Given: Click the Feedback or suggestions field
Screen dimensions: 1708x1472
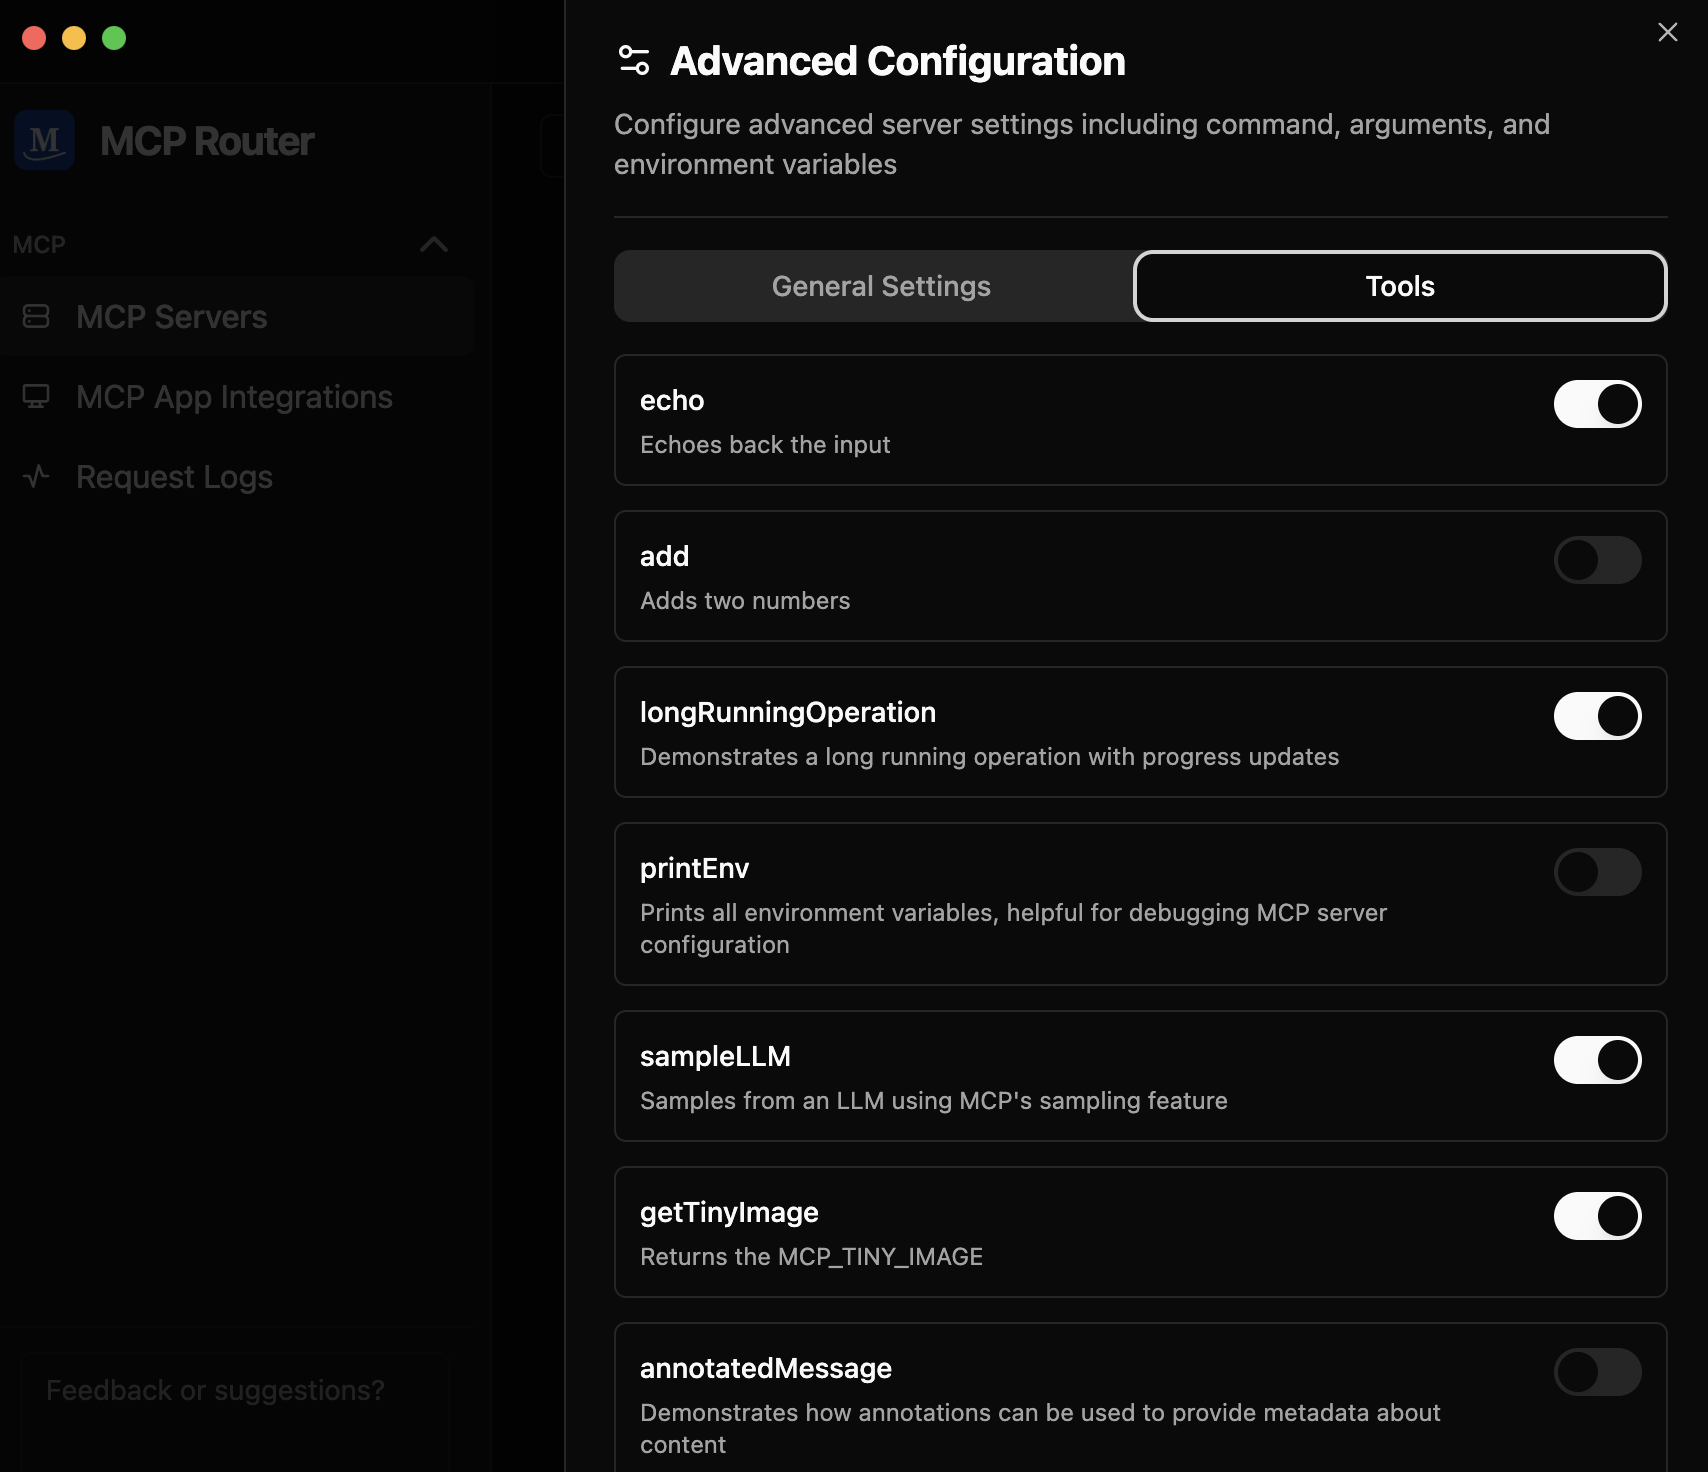Looking at the screenshot, I should 235,1412.
